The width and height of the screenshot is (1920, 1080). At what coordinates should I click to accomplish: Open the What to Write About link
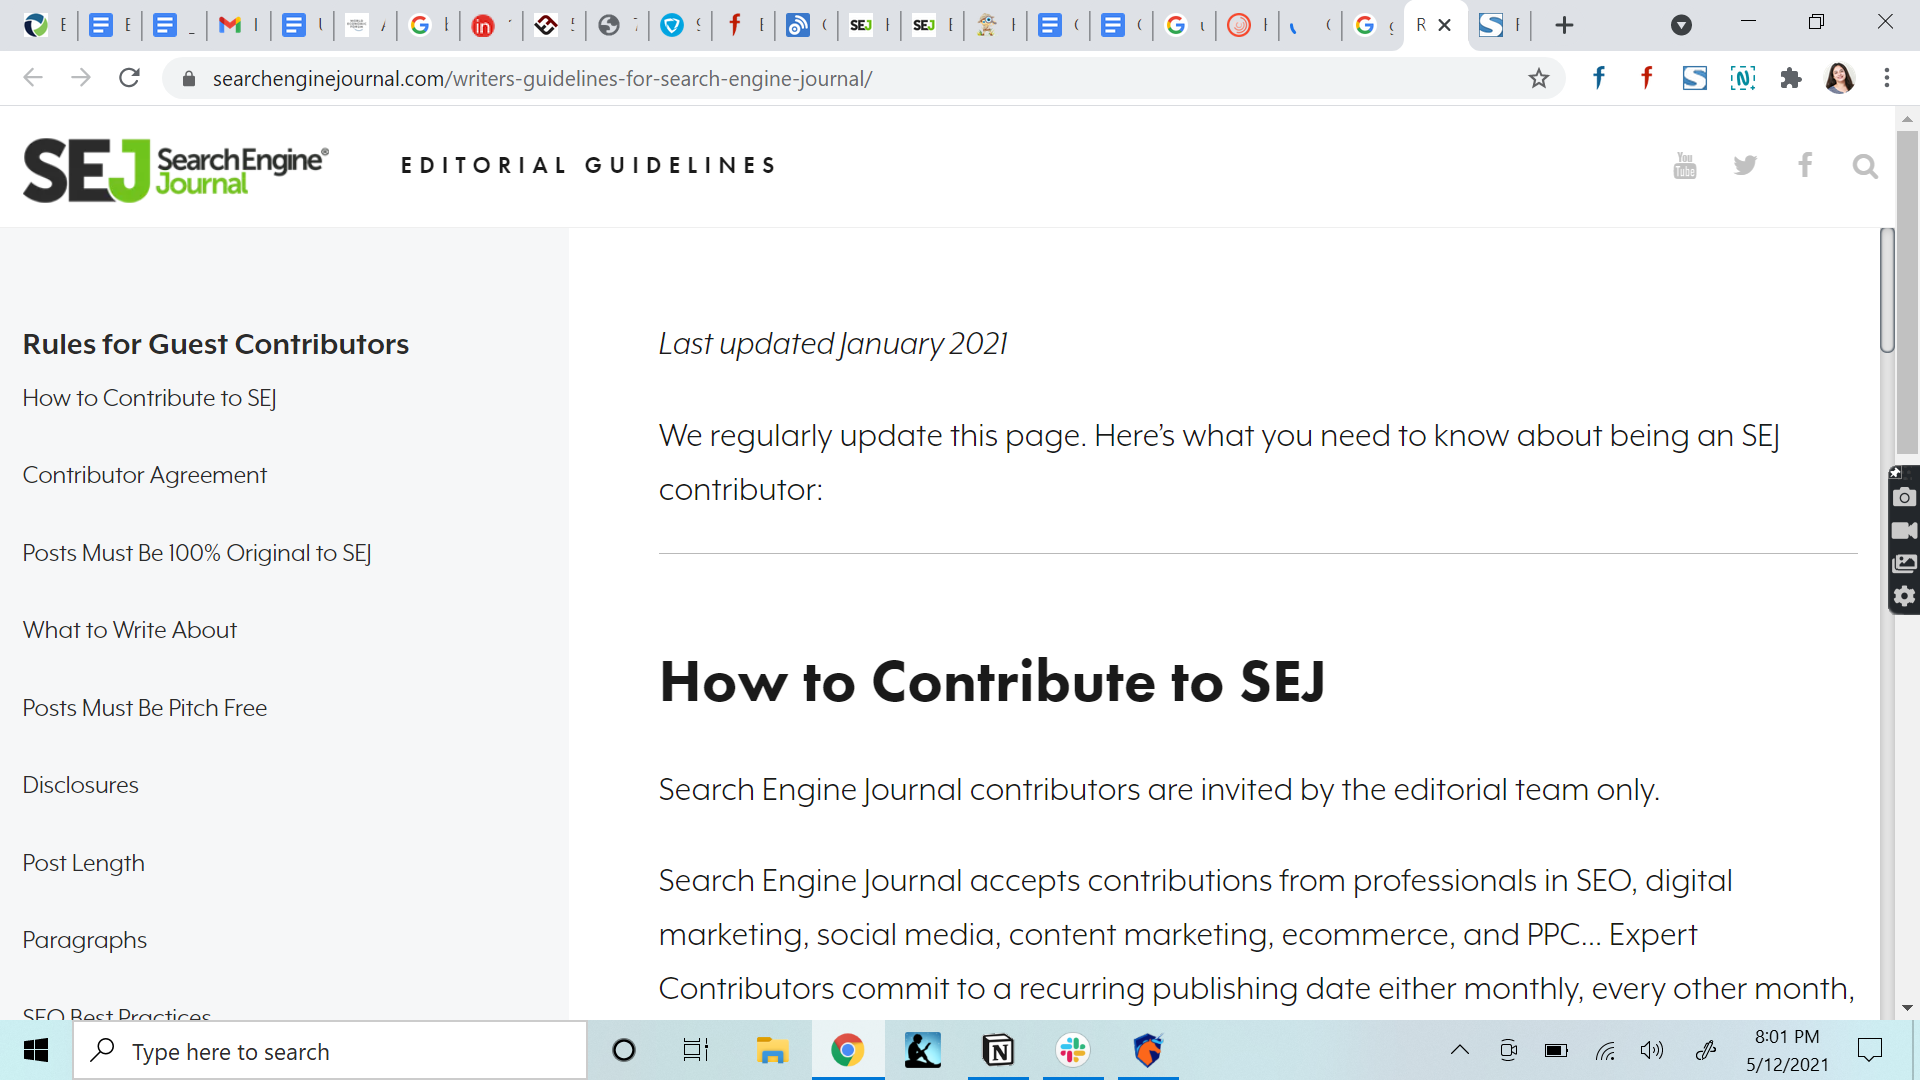click(130, 630)
